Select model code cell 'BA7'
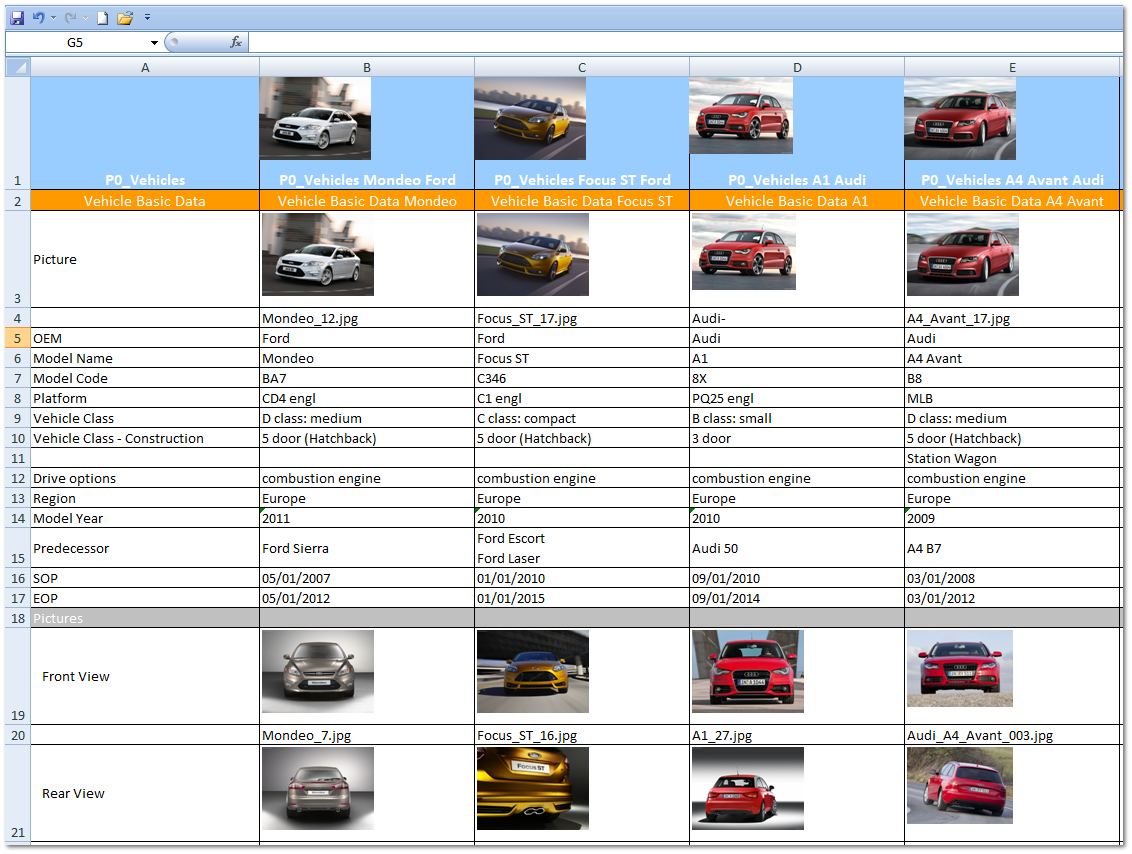Image resolution: width=1132 pixels, height=854 pixels. (x=367, y=378)
